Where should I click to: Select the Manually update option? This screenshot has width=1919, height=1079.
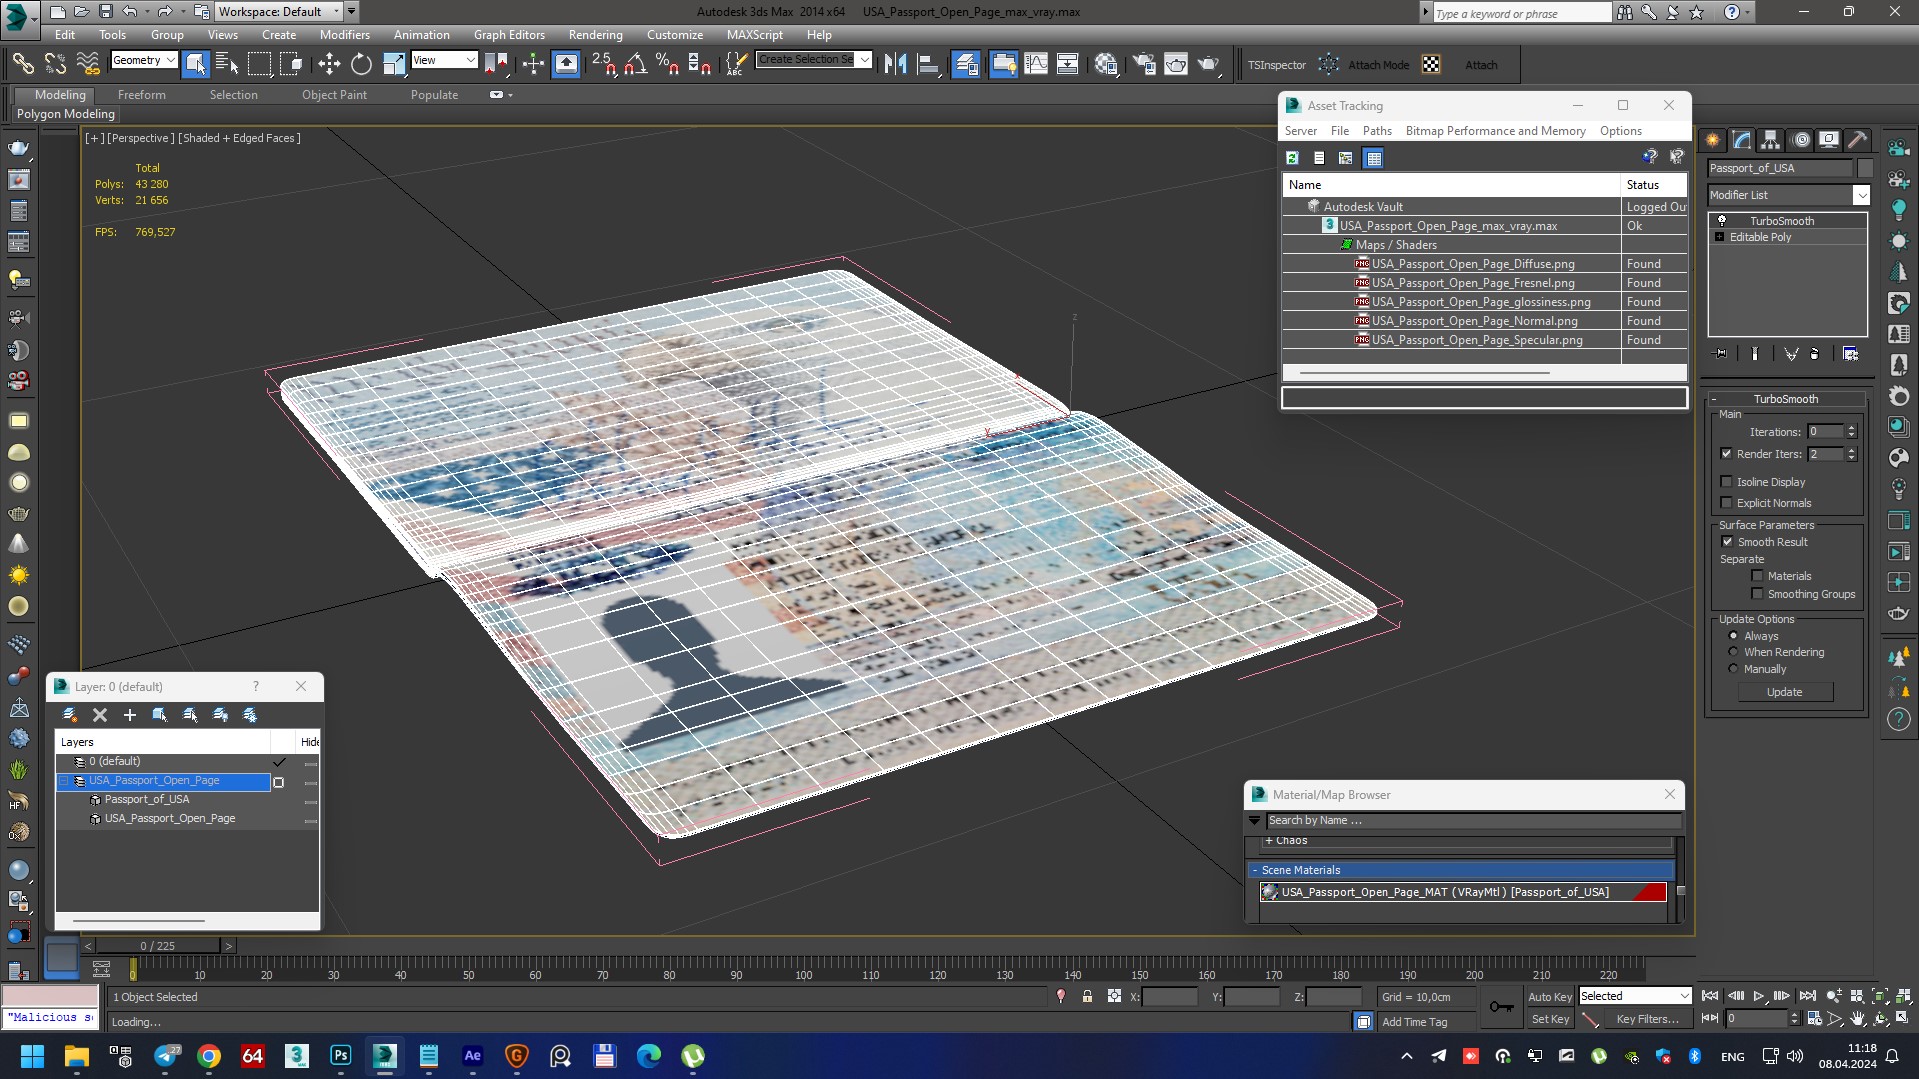pyautogui.click(x=1733, y=669)
